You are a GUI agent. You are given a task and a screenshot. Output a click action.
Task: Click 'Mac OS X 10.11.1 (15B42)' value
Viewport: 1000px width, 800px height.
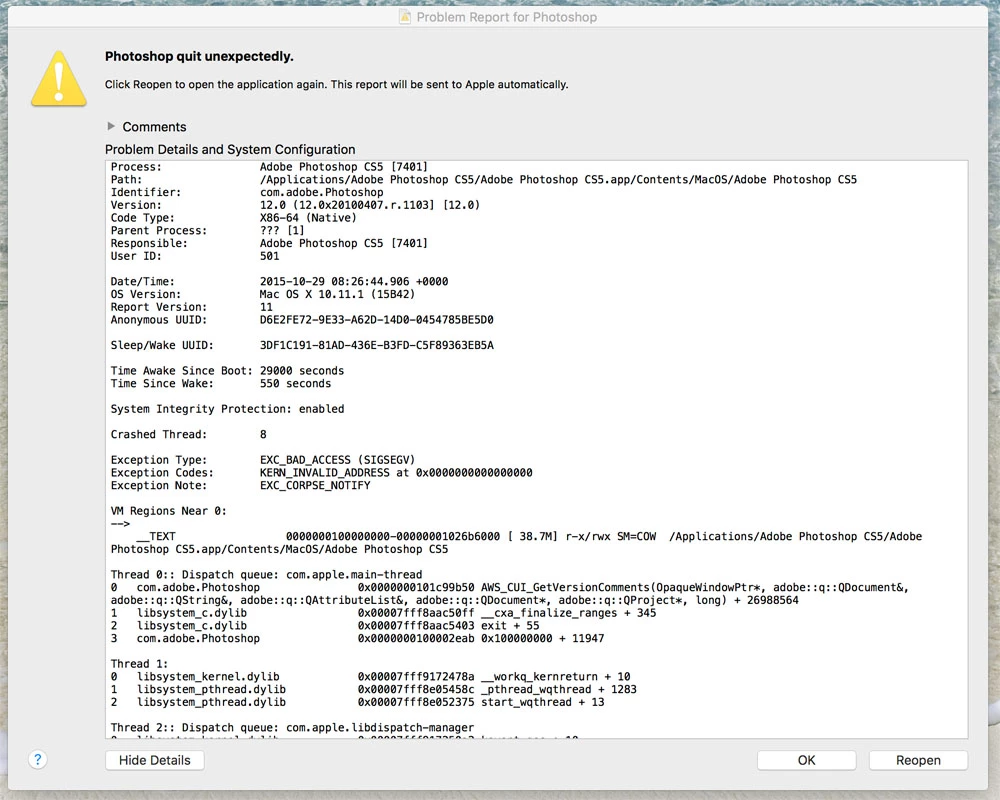click(x=337, y=295)
